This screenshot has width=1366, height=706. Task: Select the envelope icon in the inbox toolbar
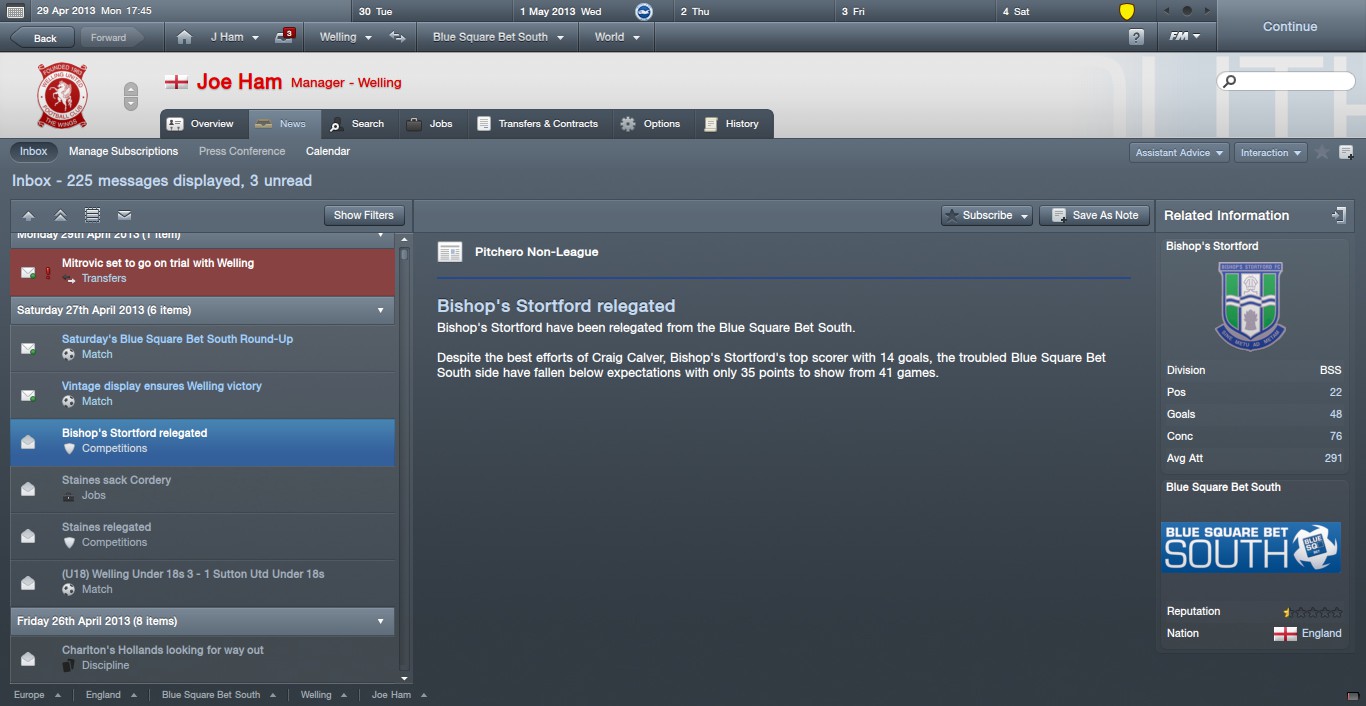124,215
